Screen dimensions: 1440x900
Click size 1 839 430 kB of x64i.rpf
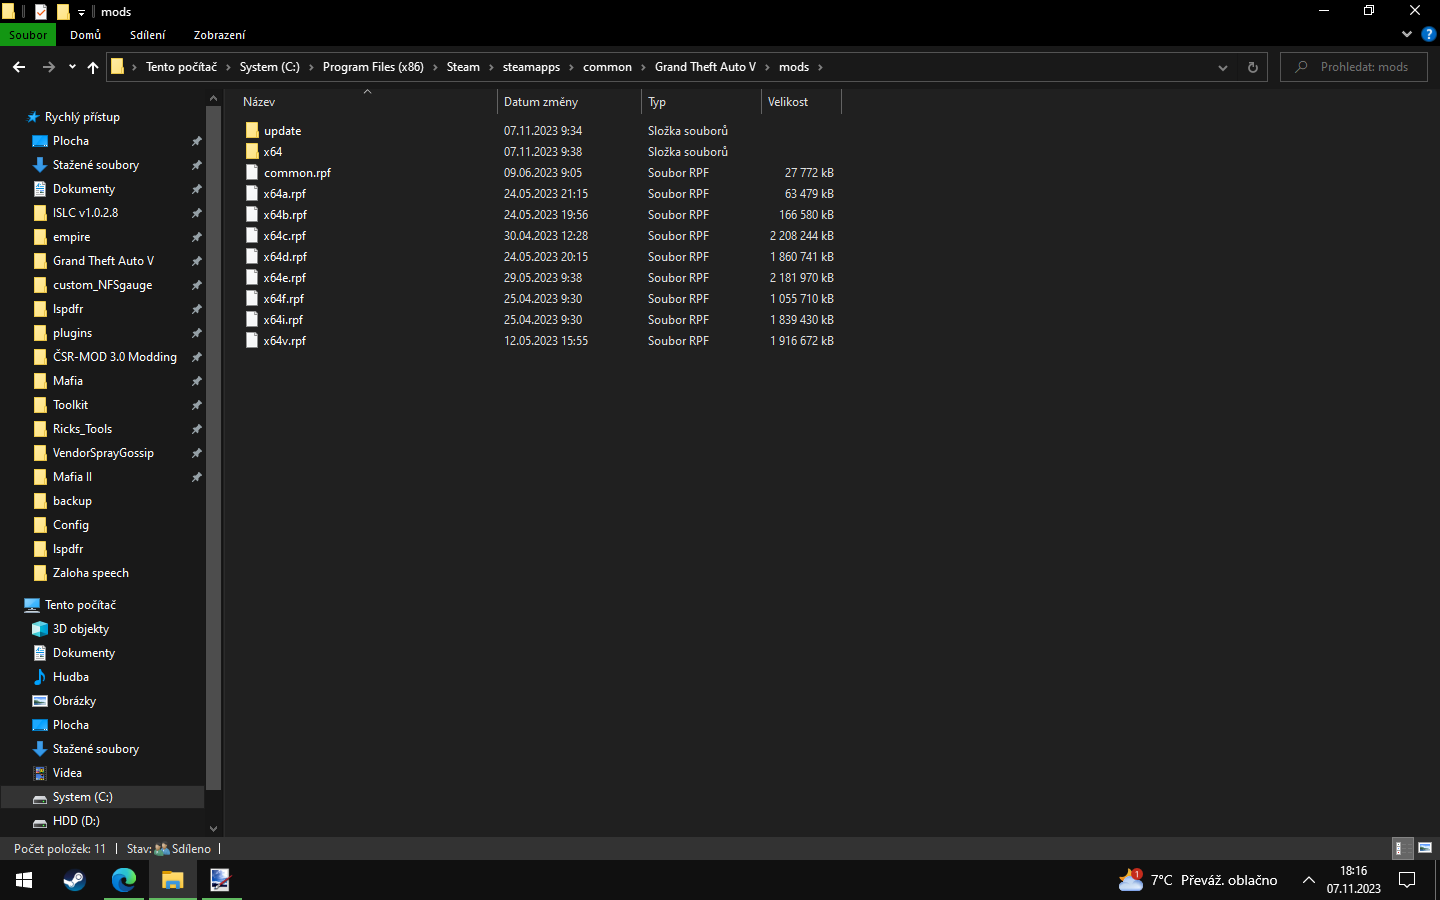[802, 320]
